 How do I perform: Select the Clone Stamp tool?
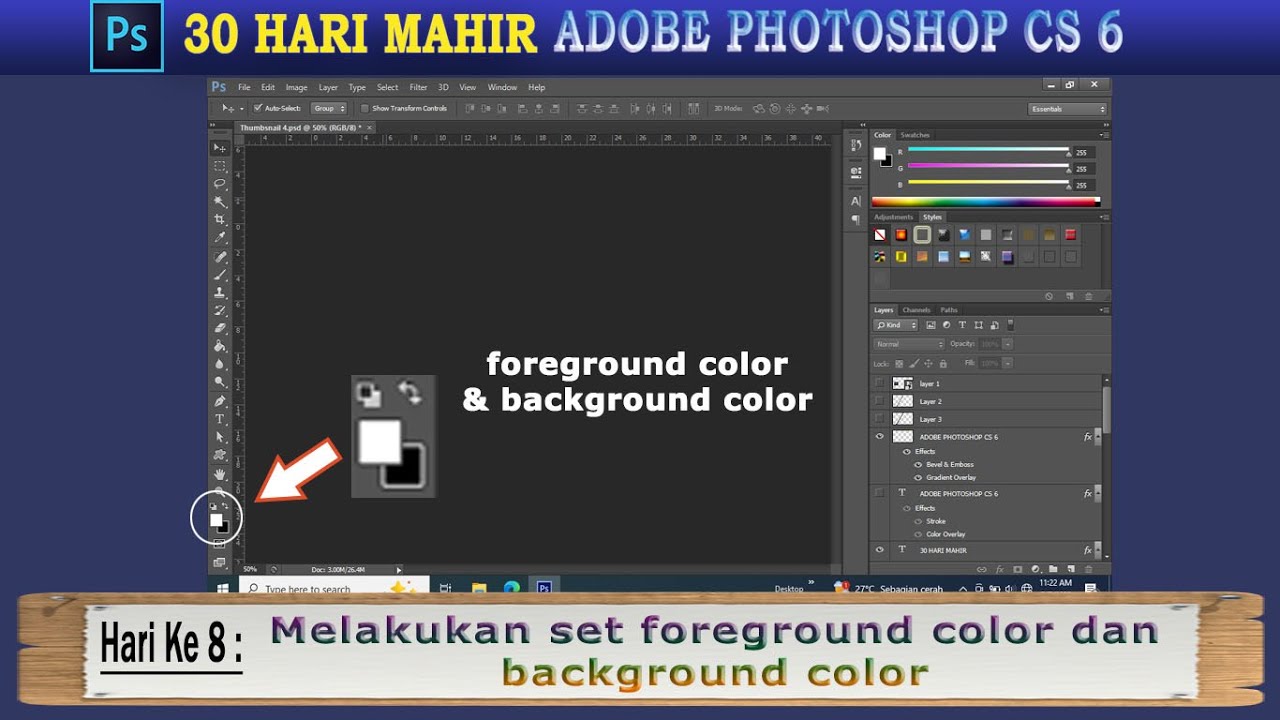[220, 293]
